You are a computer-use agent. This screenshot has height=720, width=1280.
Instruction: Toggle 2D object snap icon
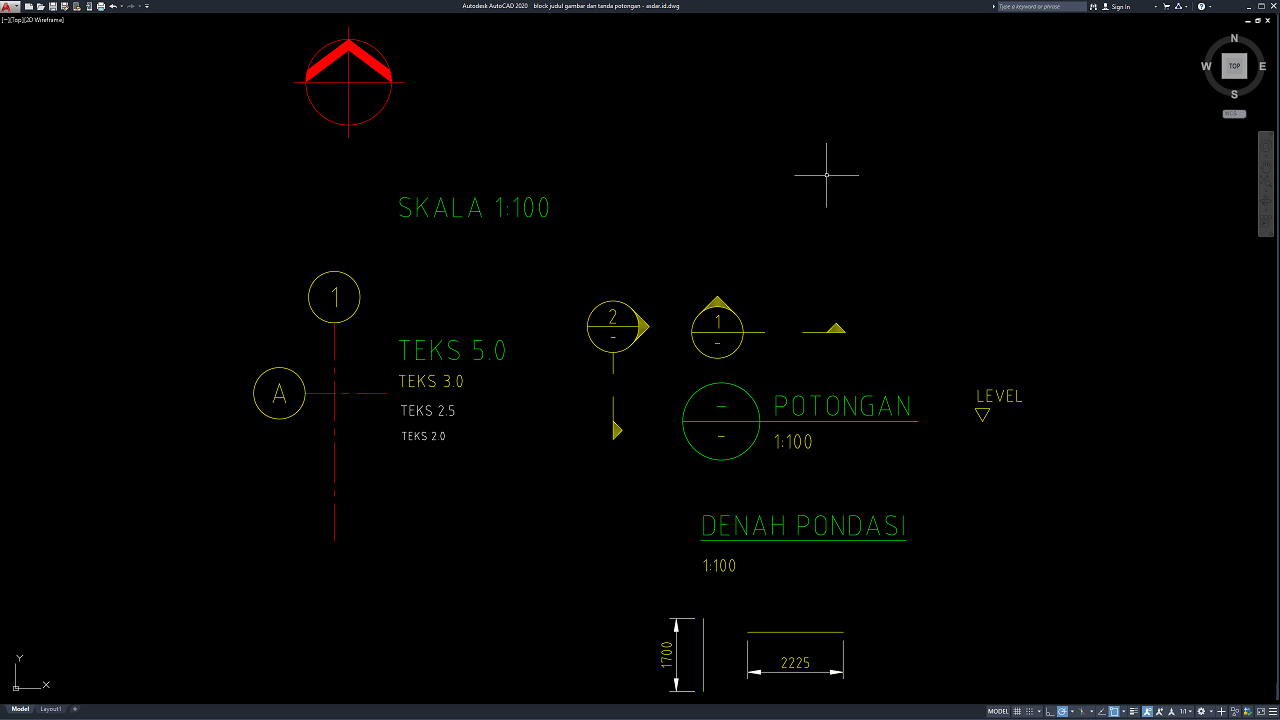(x=1114, y=712)
